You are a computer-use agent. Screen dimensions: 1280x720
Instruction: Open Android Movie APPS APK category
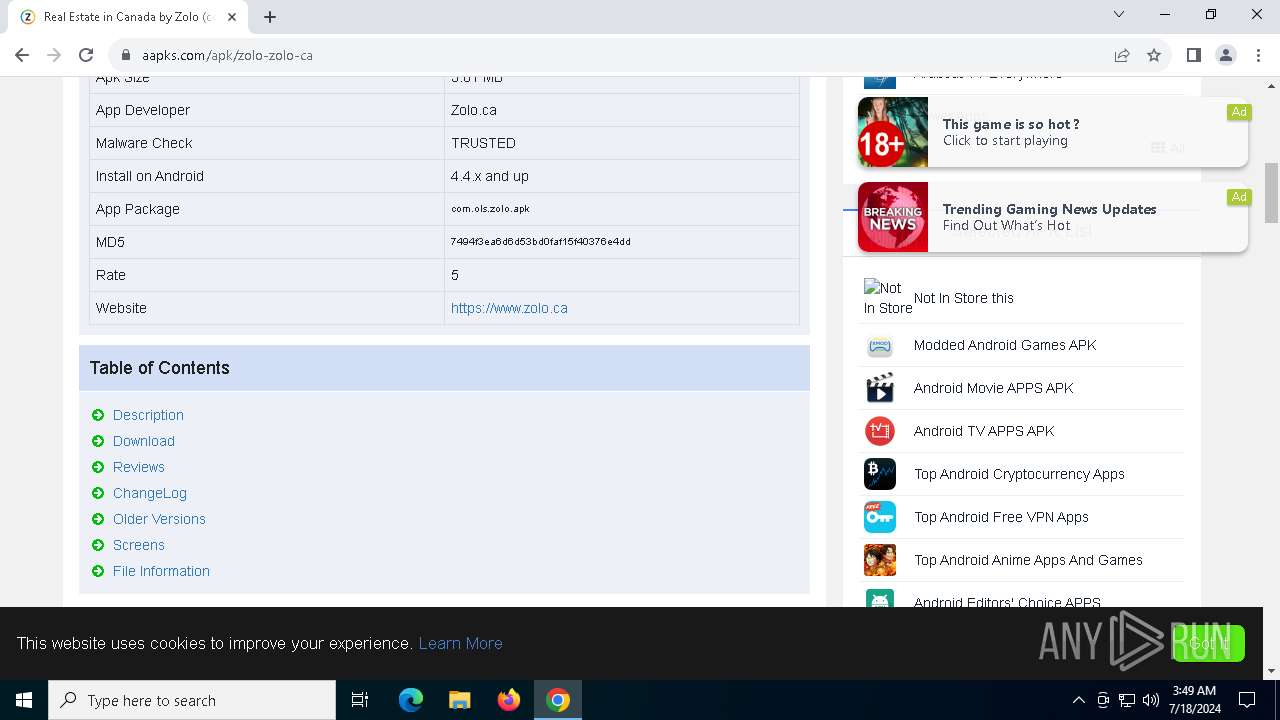[x=993, y=388]
